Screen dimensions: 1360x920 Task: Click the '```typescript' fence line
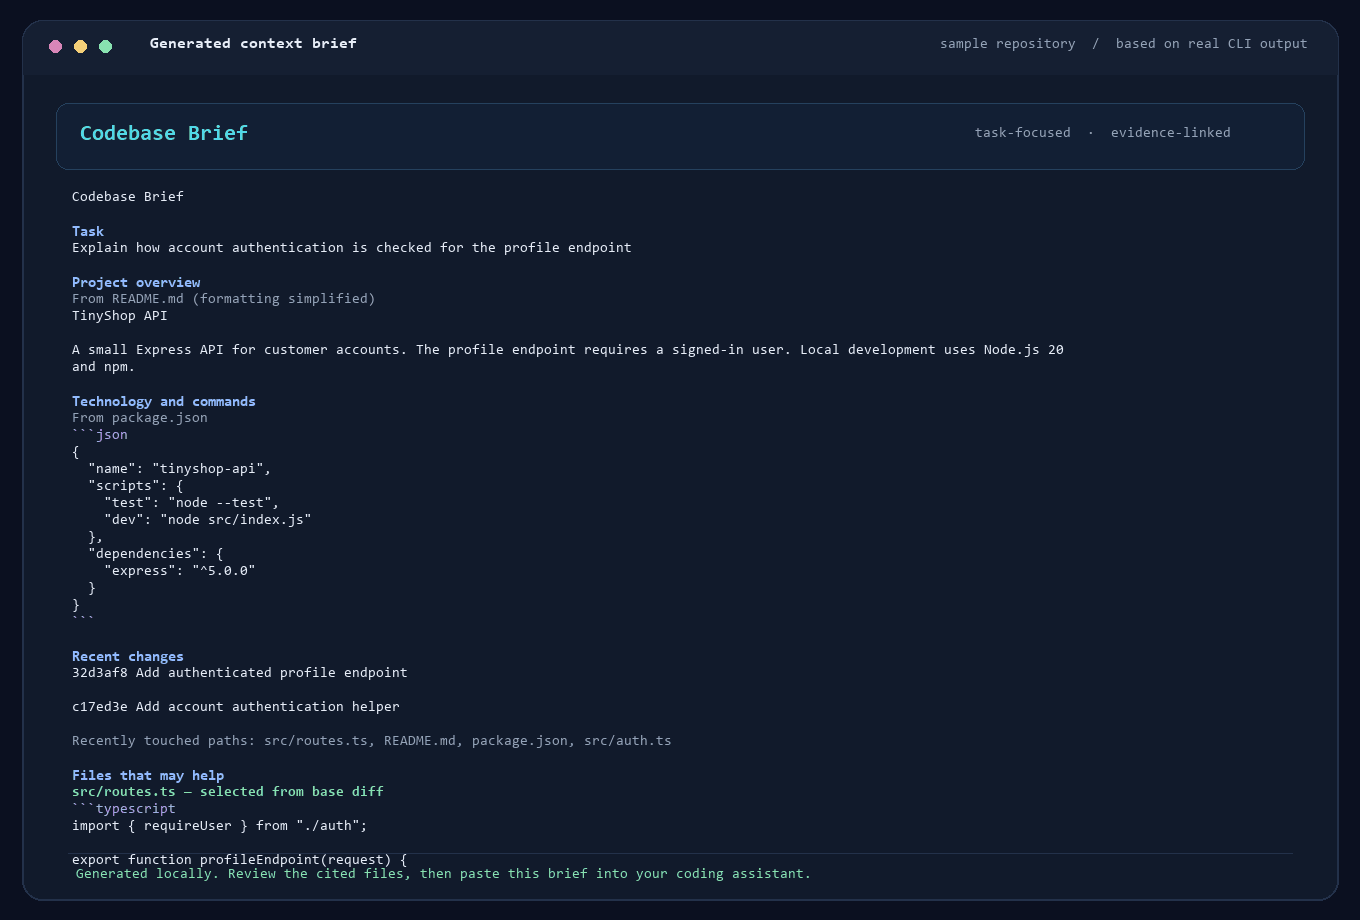click(124, 808)
